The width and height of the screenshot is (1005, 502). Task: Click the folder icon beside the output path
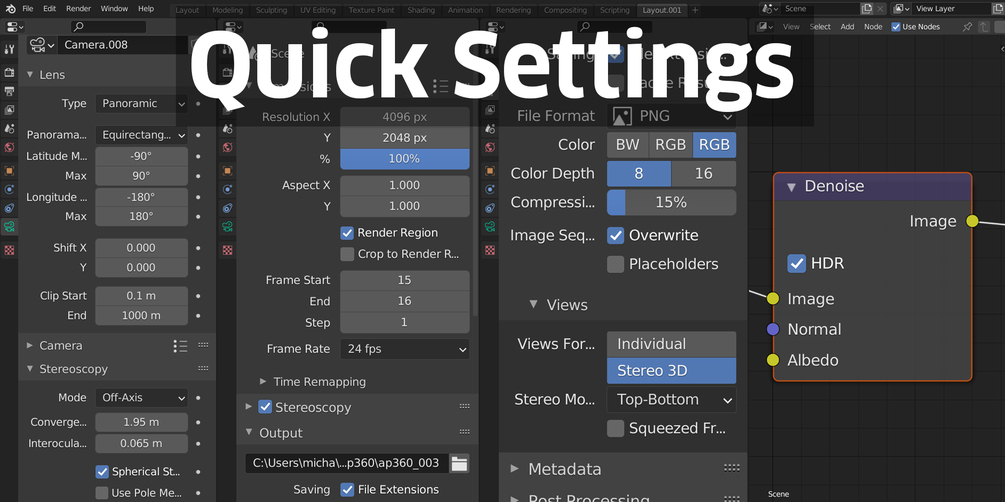459,463
